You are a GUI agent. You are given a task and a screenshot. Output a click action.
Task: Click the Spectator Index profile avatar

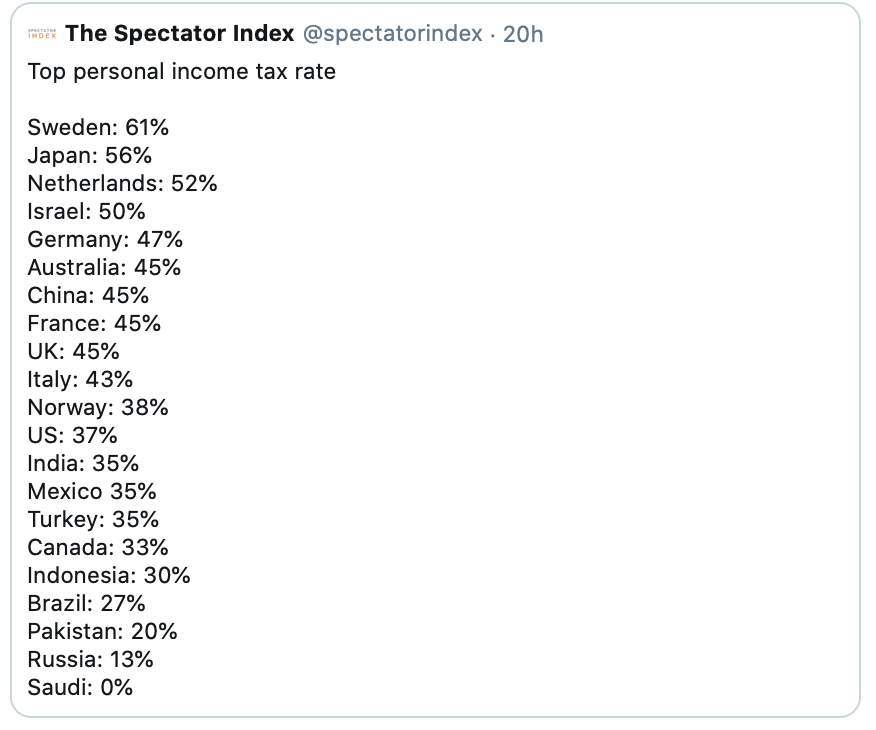pos(42,34)
